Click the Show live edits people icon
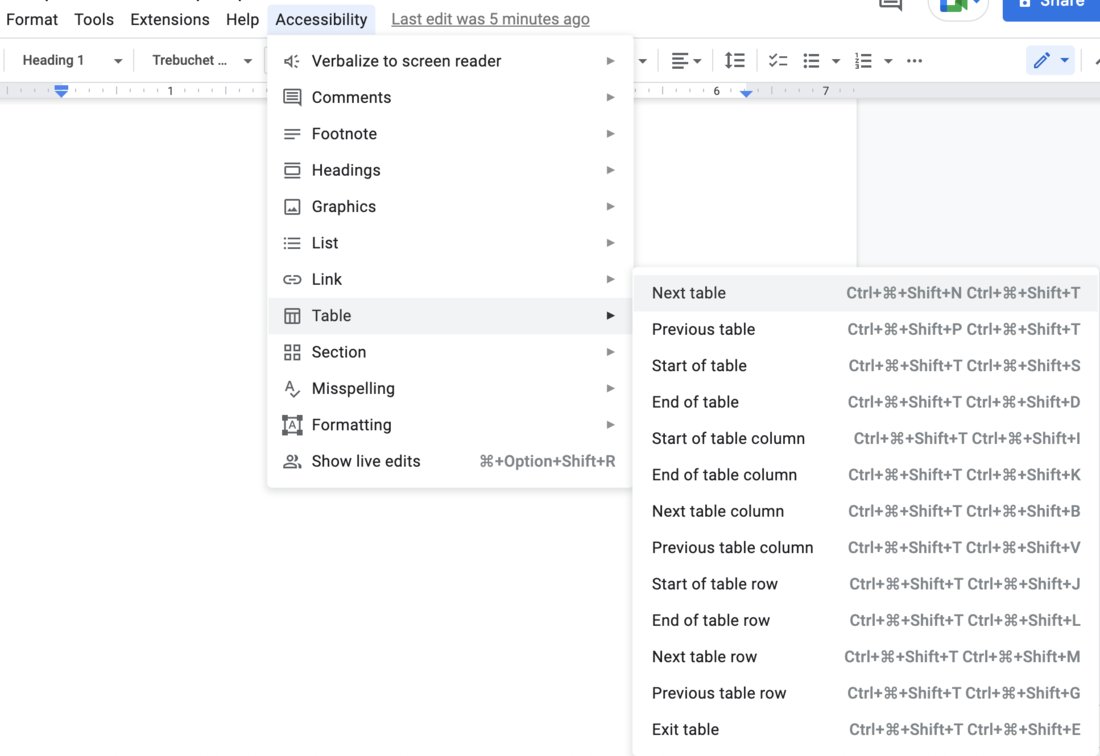Viewport: 1100px width, 756px height. (x=292, y=461)
